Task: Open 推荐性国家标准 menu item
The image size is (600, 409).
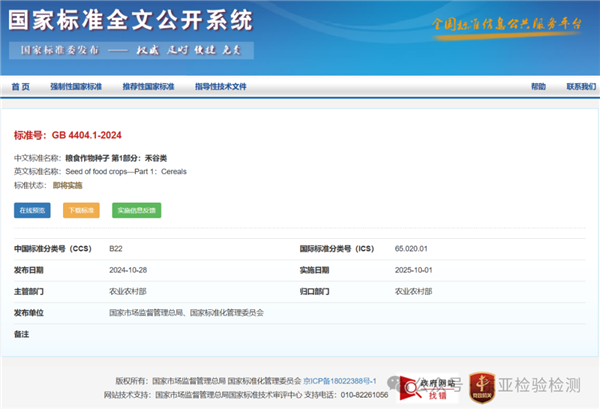Action: pyautogui.click(x=148, y=87)
